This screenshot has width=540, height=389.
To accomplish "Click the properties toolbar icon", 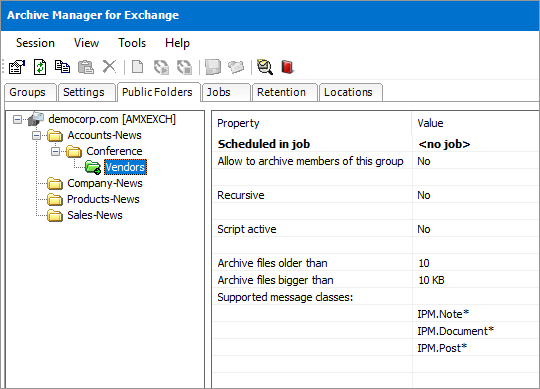I will point(17,67).
